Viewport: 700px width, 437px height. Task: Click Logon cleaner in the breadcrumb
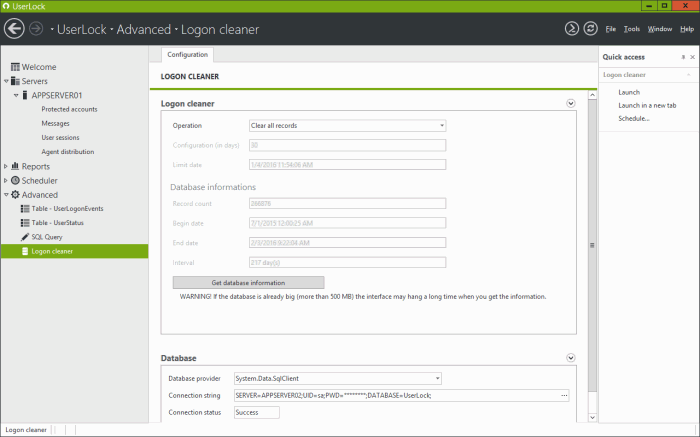220,29
